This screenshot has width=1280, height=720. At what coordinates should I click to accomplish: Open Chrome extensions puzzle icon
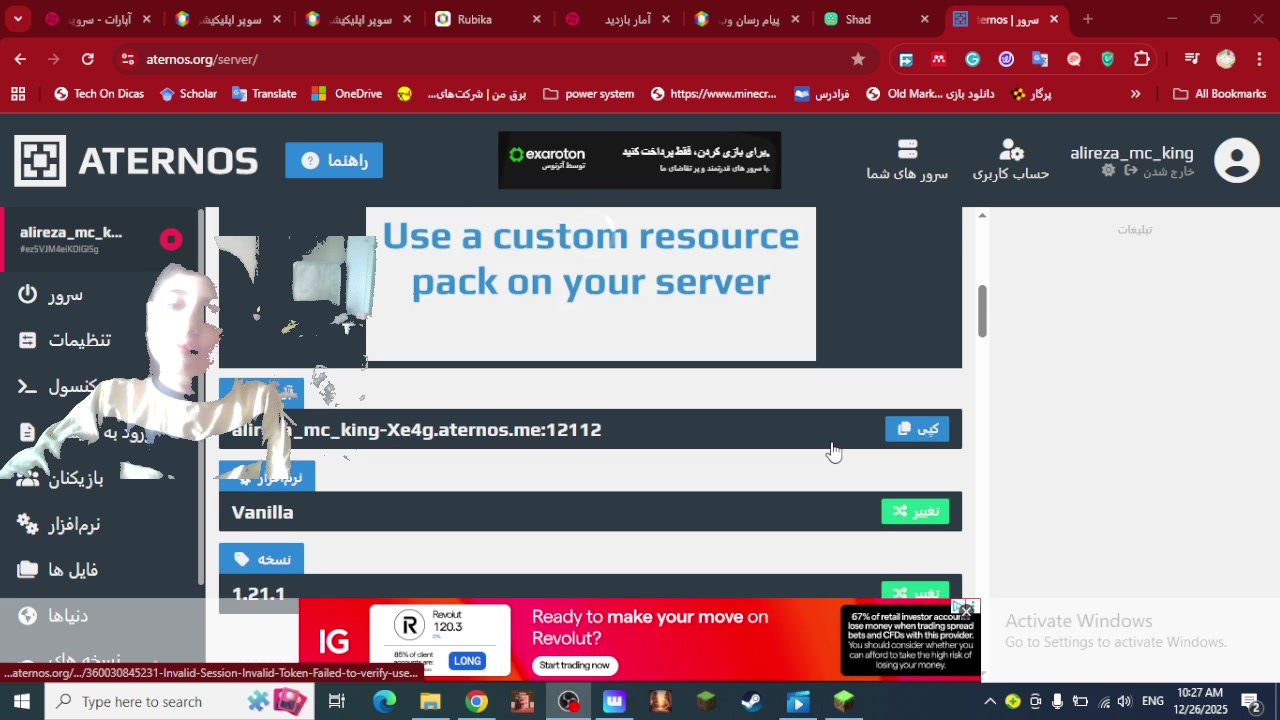1141,59
